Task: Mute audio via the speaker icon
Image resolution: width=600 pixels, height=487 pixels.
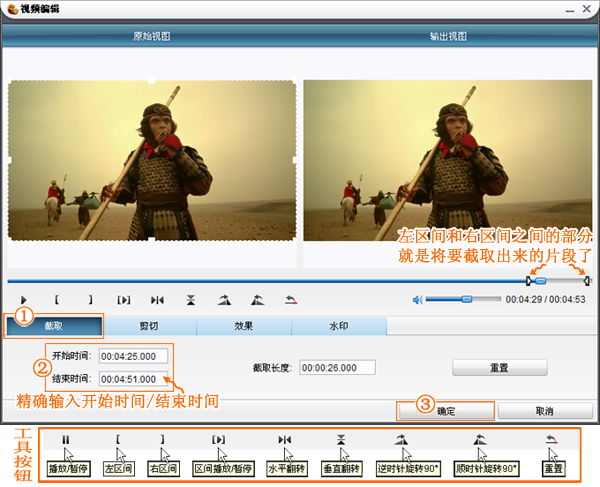Action: 417,300
